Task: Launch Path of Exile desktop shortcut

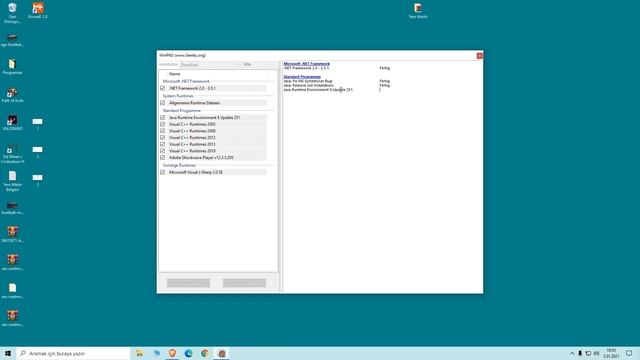Action: 12,95
